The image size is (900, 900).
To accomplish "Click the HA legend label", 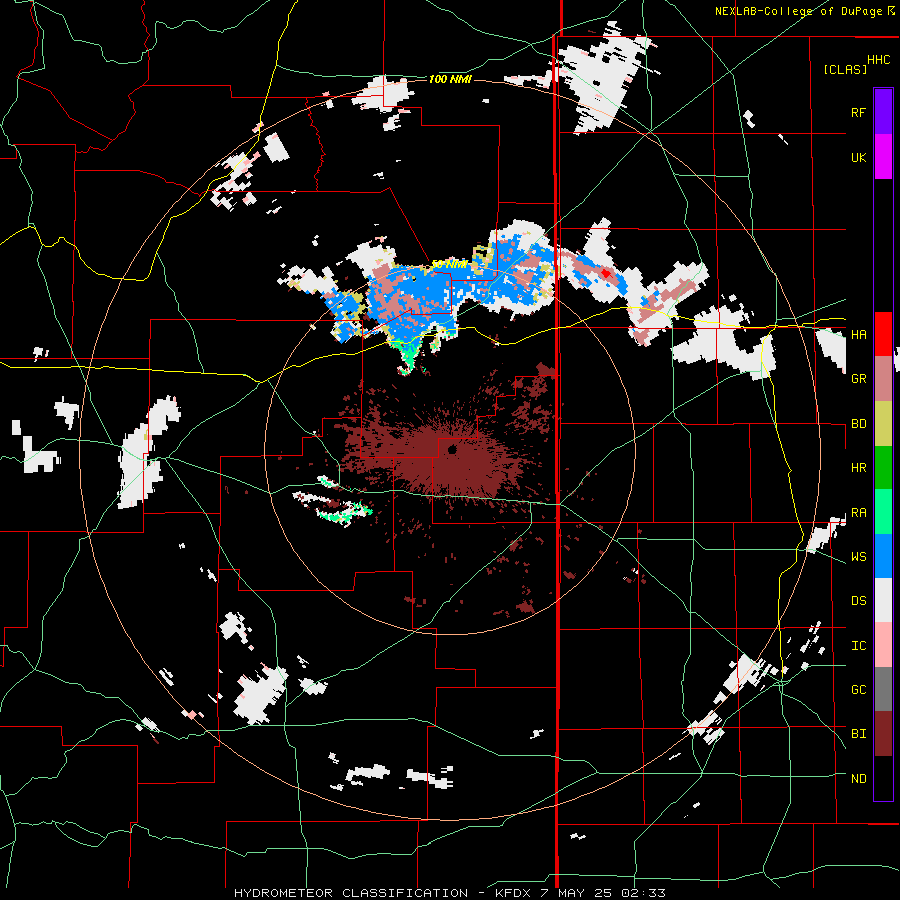I will (x=858, y=335).
